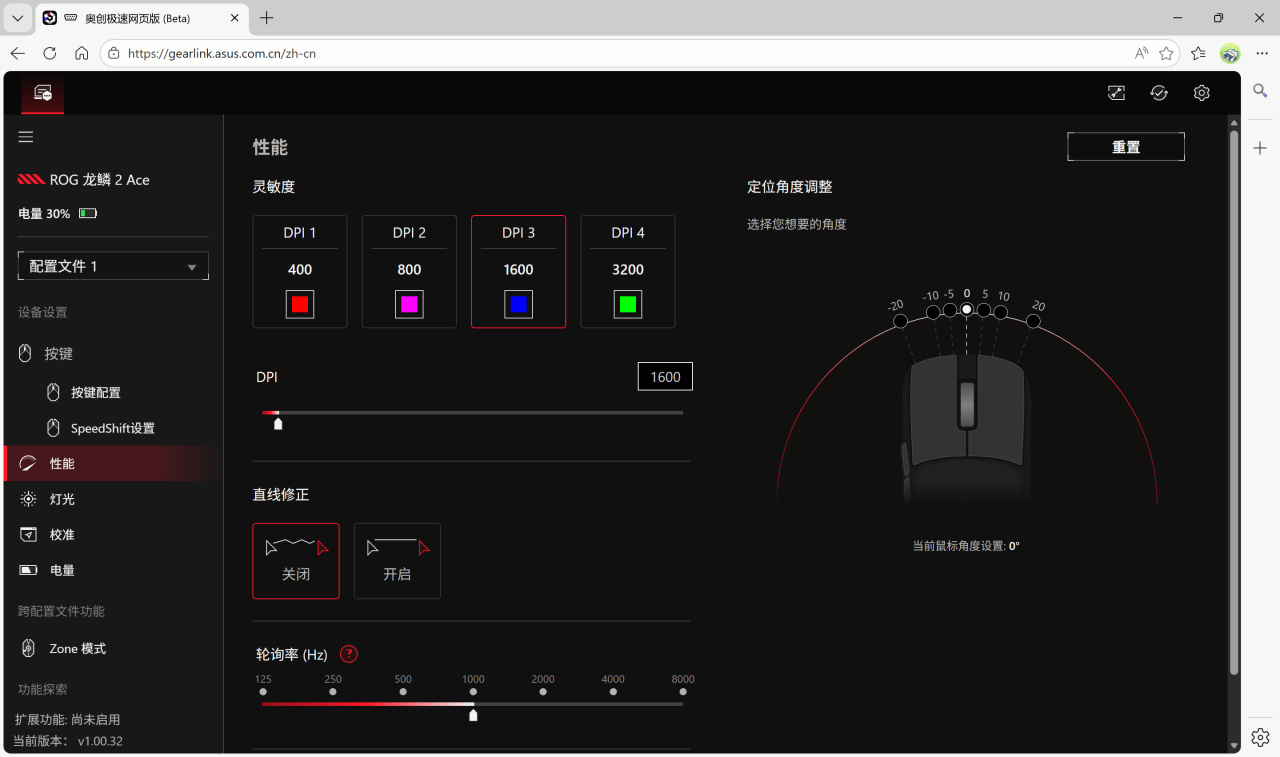Image resolution: width=1280 pixels, height=757 pixels.
Task: Select the DPI 3 1600 card
Action: (518, 272)
